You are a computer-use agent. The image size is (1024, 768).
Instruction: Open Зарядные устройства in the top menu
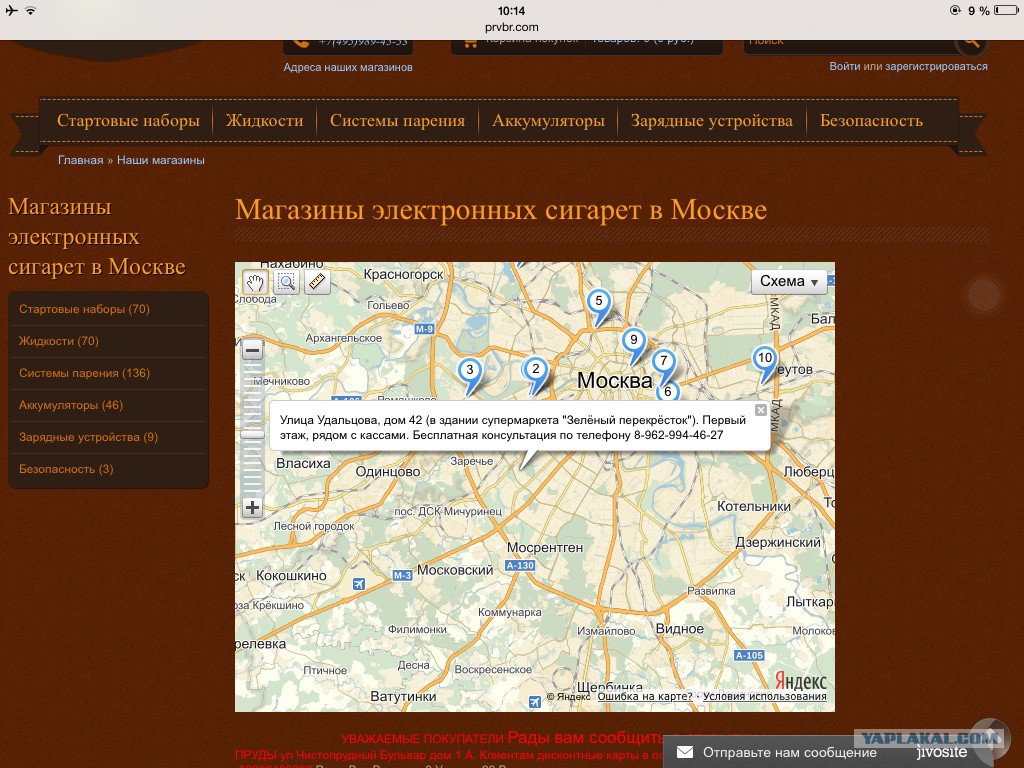pyautogui.click(x=712, y=120)
